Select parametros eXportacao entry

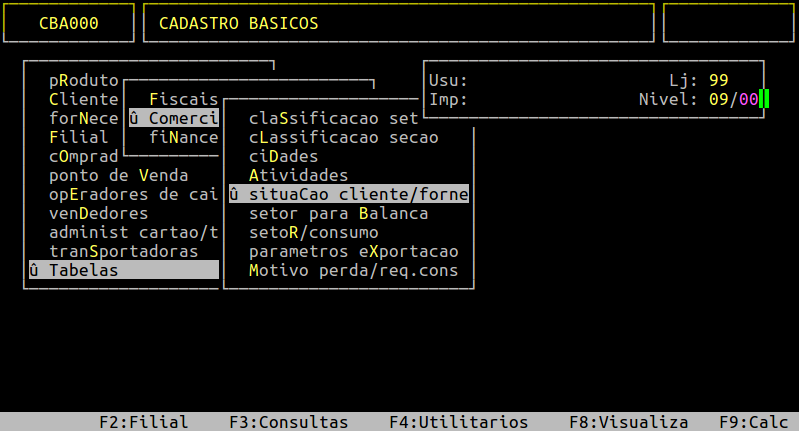click(354, 252)
